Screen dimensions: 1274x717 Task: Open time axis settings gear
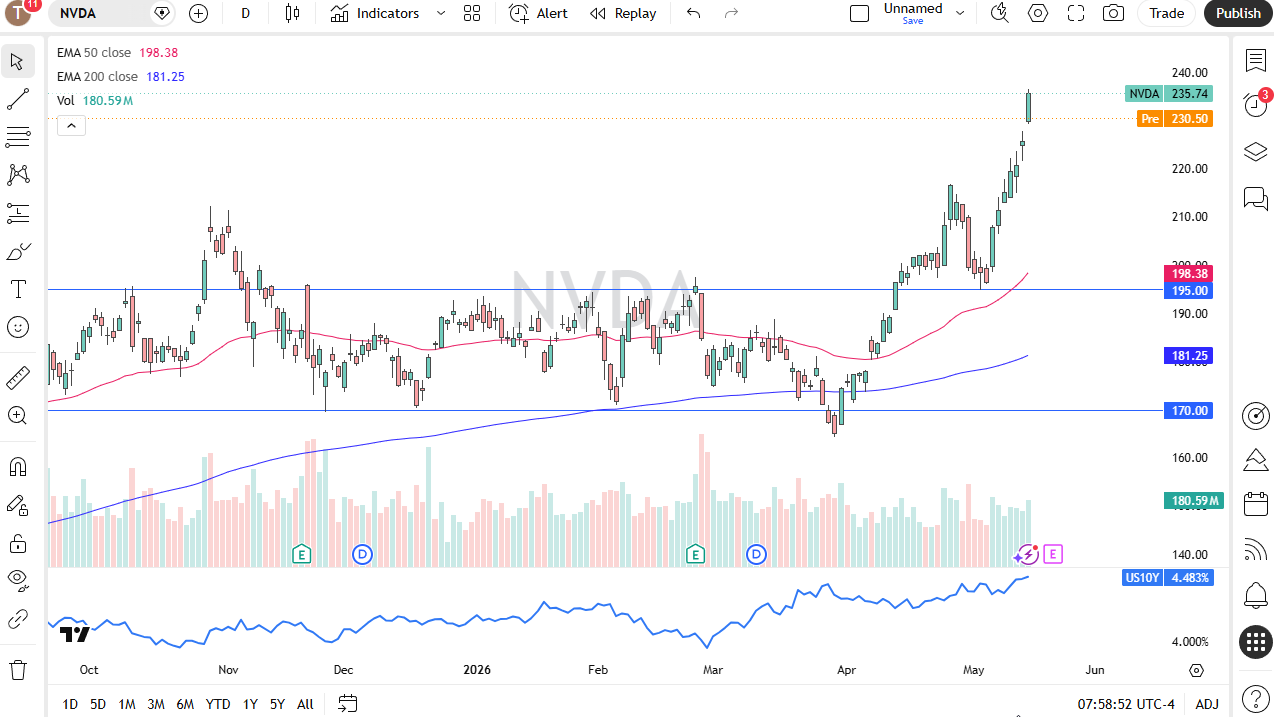(1196, 670)
